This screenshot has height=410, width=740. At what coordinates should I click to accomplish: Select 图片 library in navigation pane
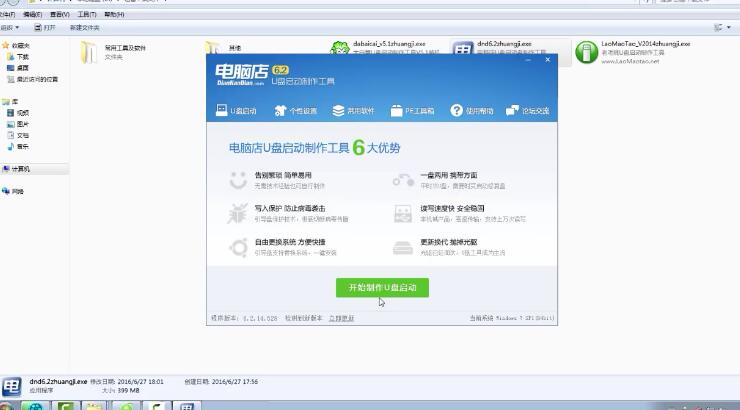click(x=18, y=124)
